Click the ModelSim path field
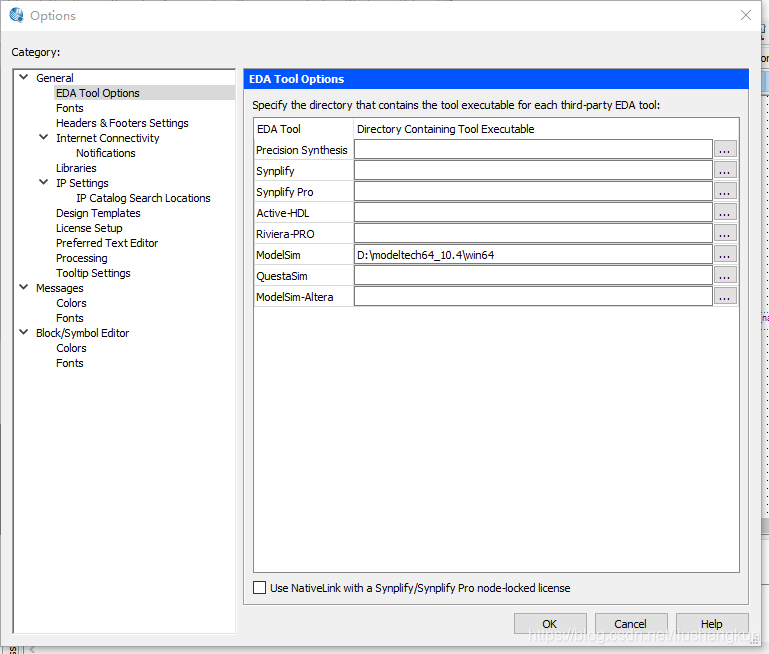 (x=533, y=255)
